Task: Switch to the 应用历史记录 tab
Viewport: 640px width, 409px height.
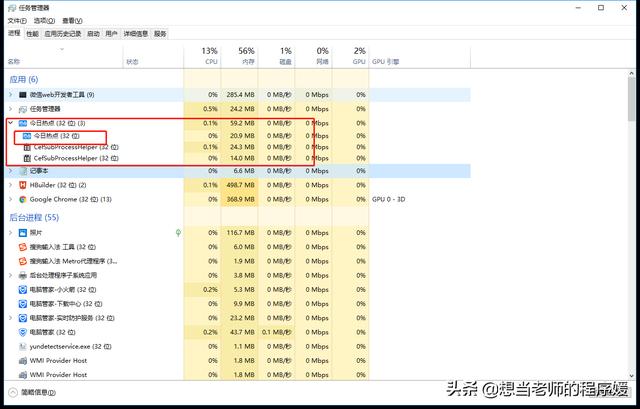Action: point(63,34)
